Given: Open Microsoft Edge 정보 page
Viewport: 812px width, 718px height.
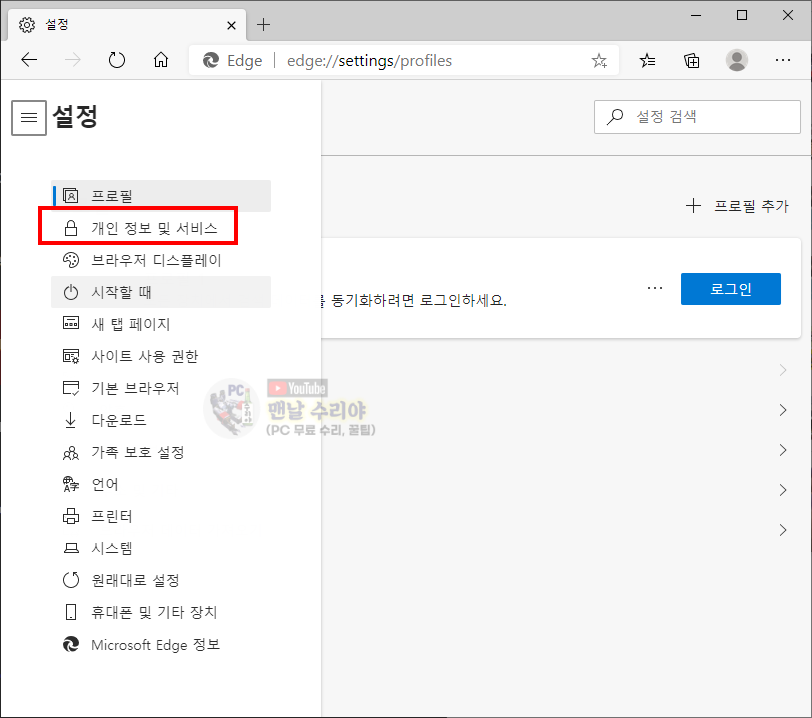Looking at the screenshot, I should (161, 644).
